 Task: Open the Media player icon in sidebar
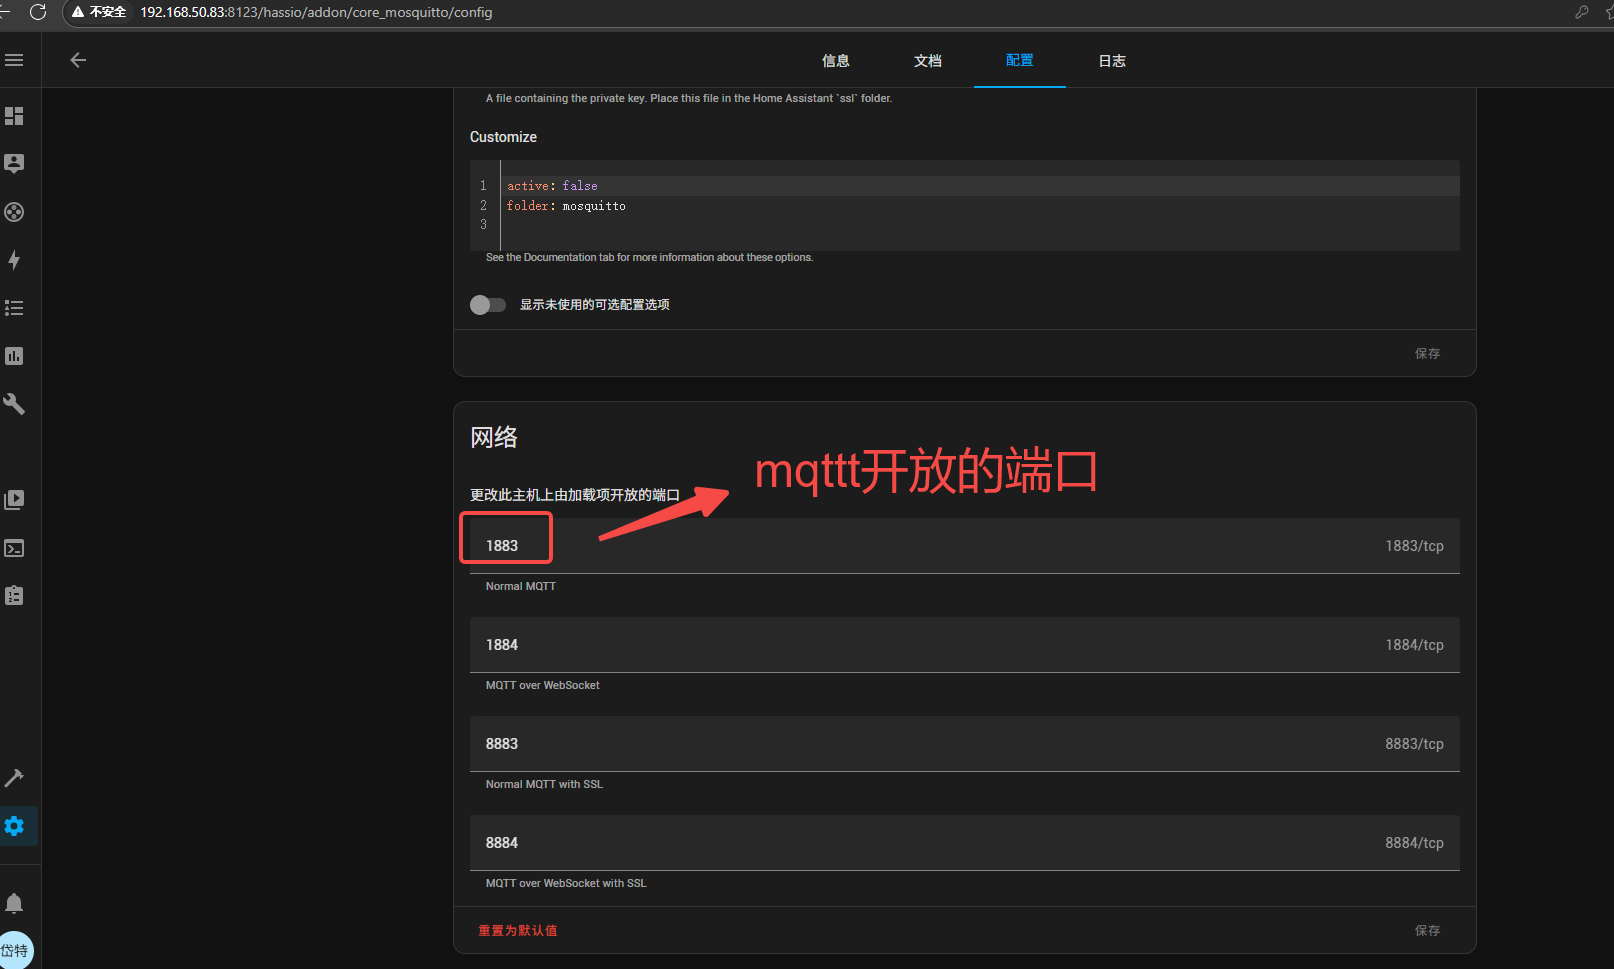click(x=14, y=500)
